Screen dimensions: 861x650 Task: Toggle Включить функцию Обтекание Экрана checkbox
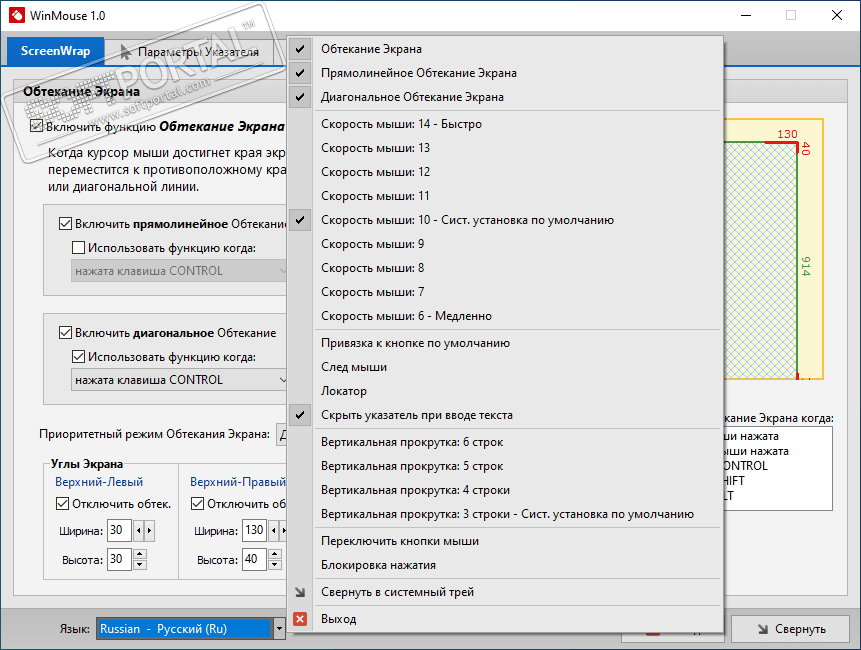37,126
